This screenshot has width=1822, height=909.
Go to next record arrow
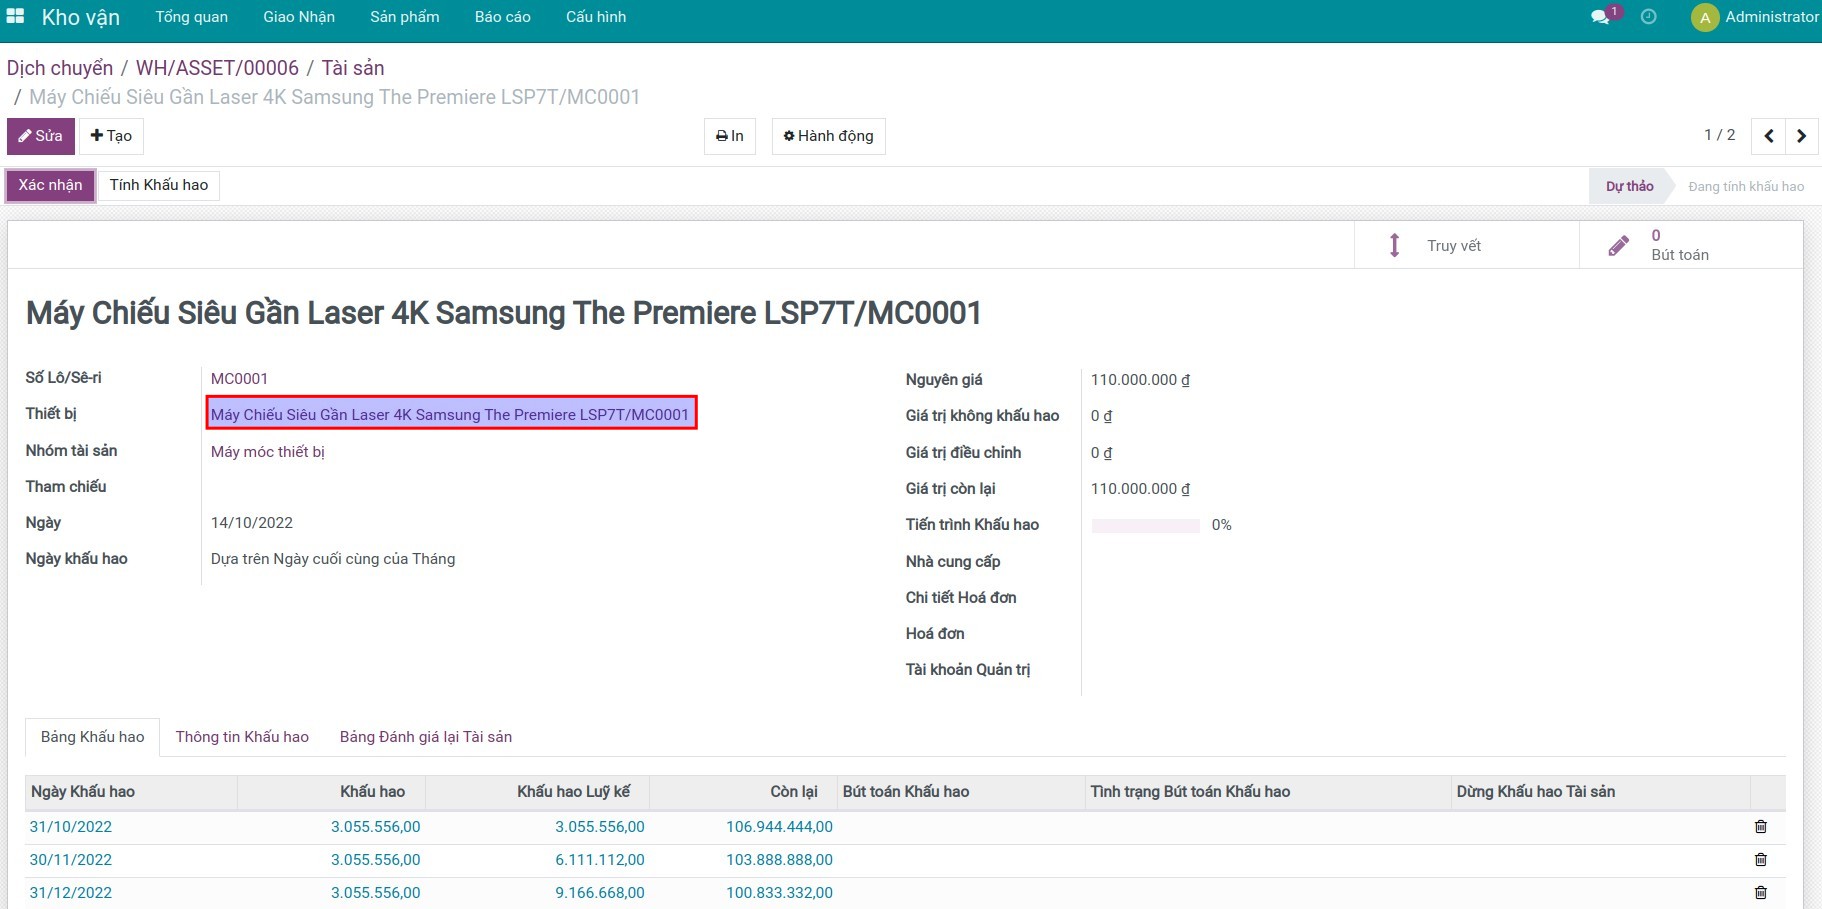[x=1801, y=136]
